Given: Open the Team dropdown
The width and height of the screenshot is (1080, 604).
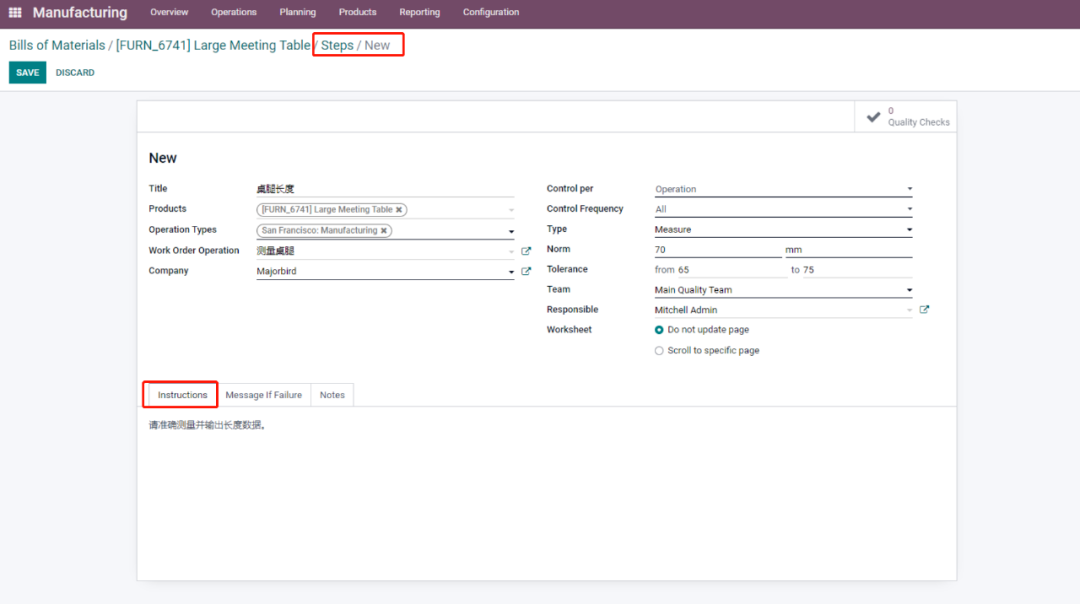Looking at the screenshot, I should tap(783, 290).
